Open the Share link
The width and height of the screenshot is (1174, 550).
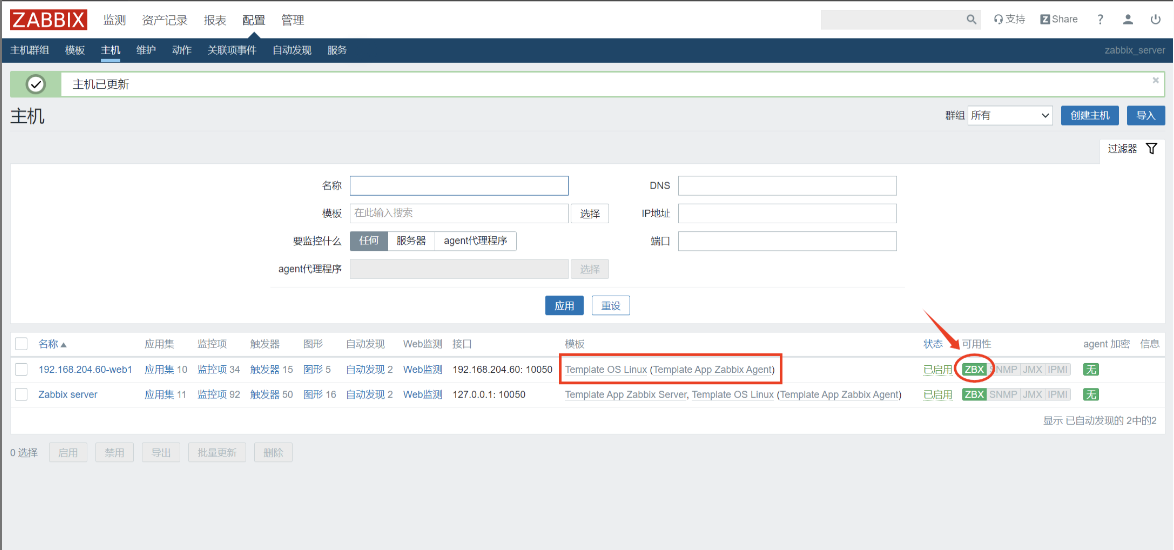(x=1059, y=19)
